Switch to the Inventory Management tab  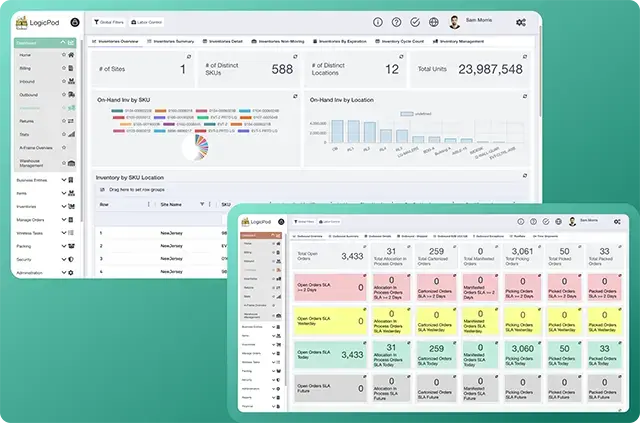[x=458, y=41]
